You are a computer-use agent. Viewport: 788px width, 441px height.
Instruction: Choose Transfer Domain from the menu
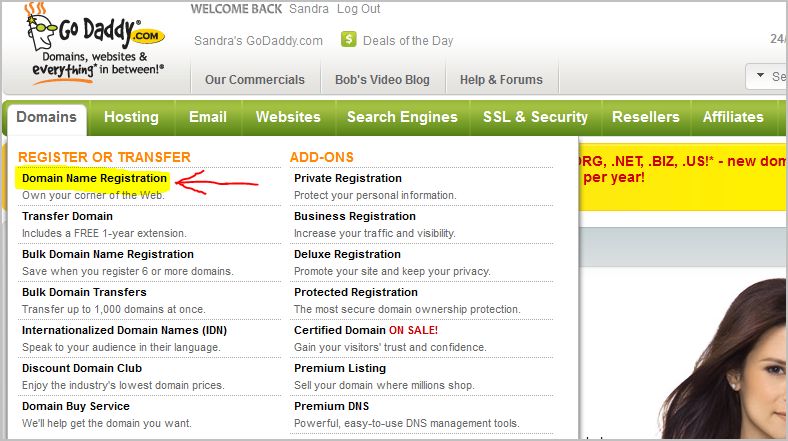pos(67,216)
